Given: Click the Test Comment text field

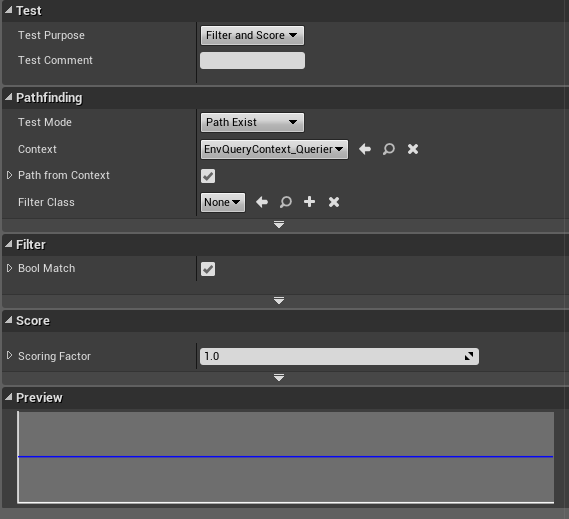Looking at the screenshot, I should point(252,61).
